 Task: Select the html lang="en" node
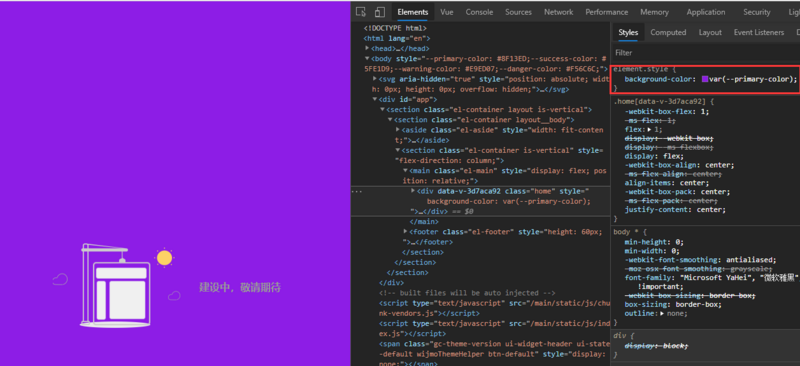pyautogui.click(x=397, y=38)
